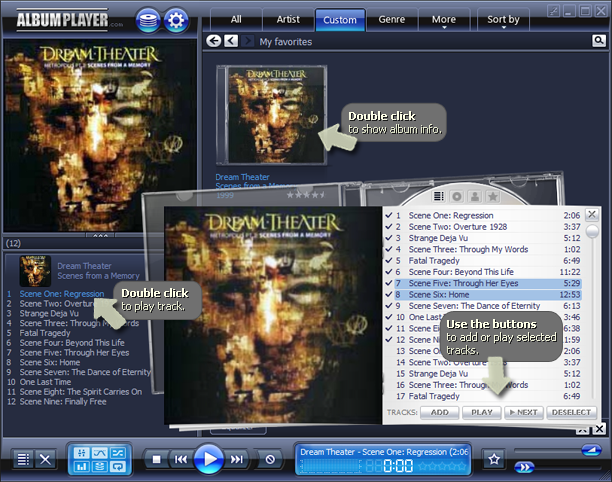Uncheck track 3 Strange Deja Vu

coord(389,238)
